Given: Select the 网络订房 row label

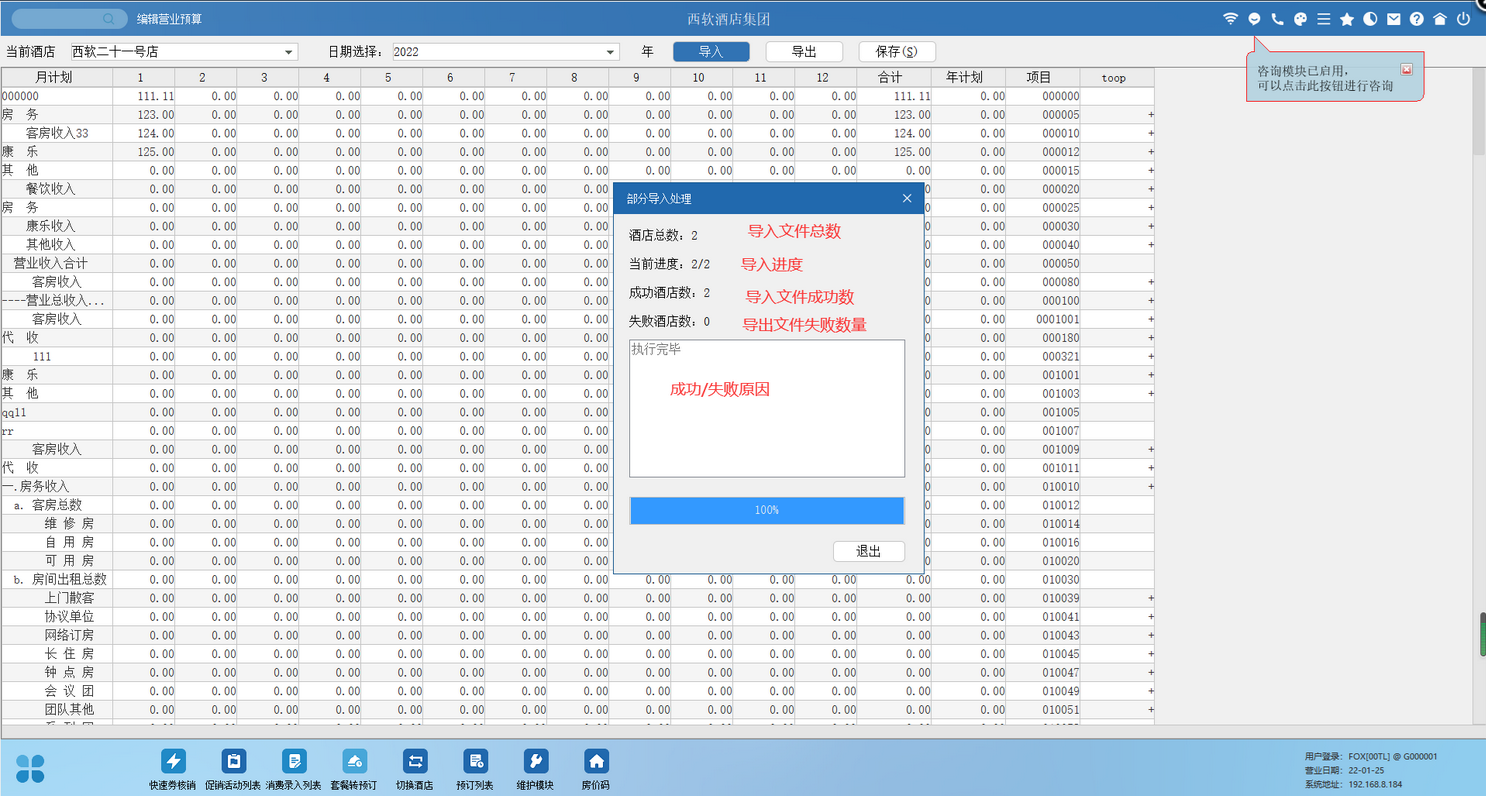Looking at the screenshot, I should click(69, 635).
